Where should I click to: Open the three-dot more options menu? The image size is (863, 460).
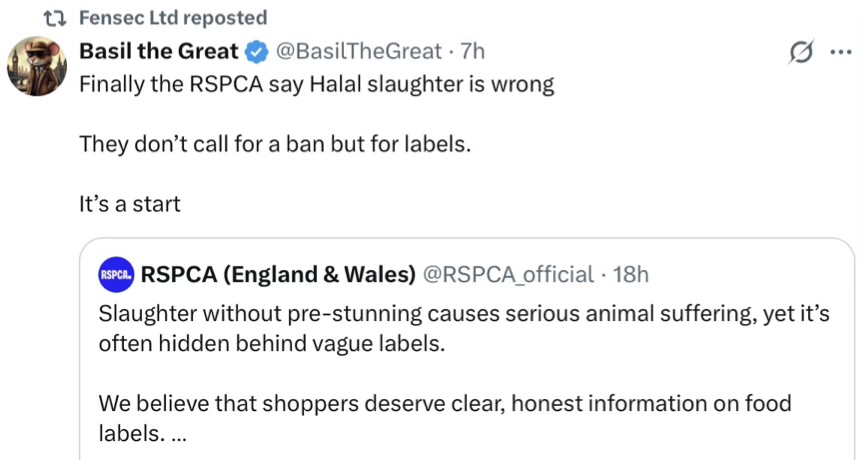click(x=838, y=53)
